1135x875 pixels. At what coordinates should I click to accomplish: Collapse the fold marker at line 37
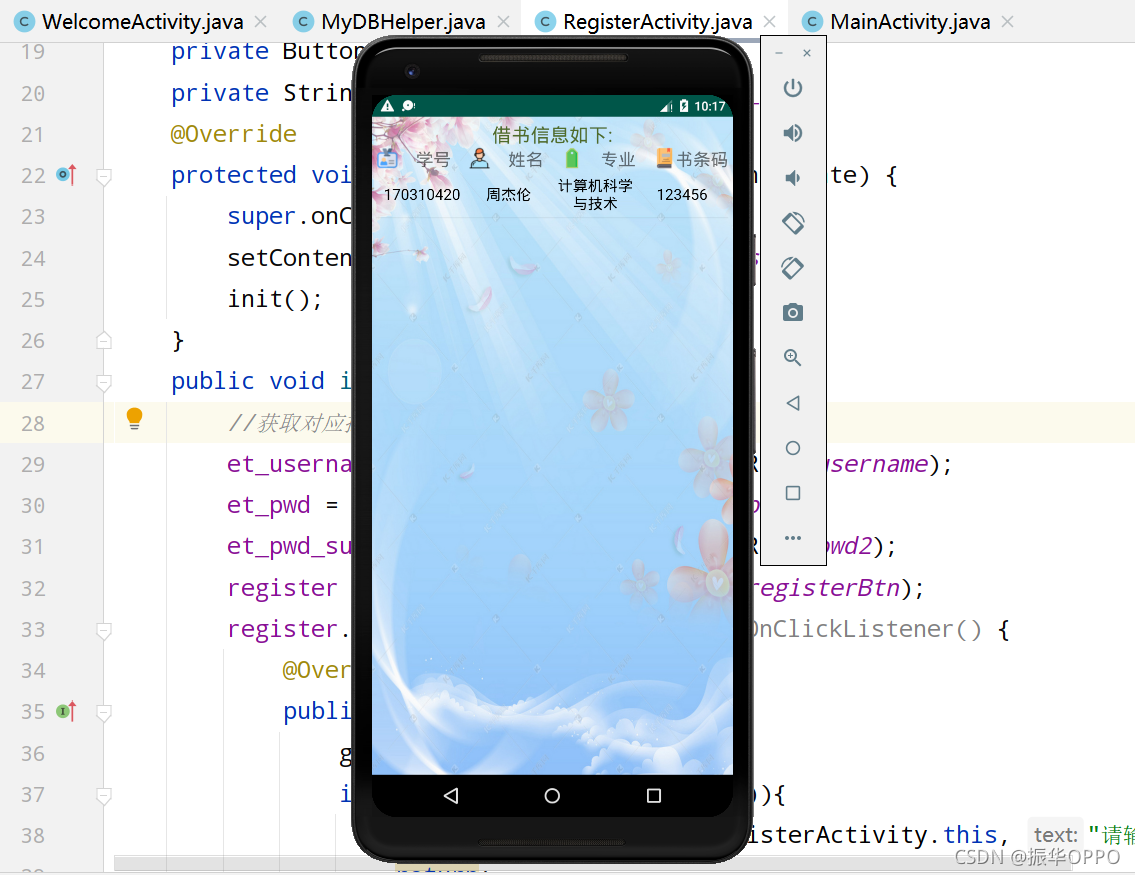tap(104, 796)
